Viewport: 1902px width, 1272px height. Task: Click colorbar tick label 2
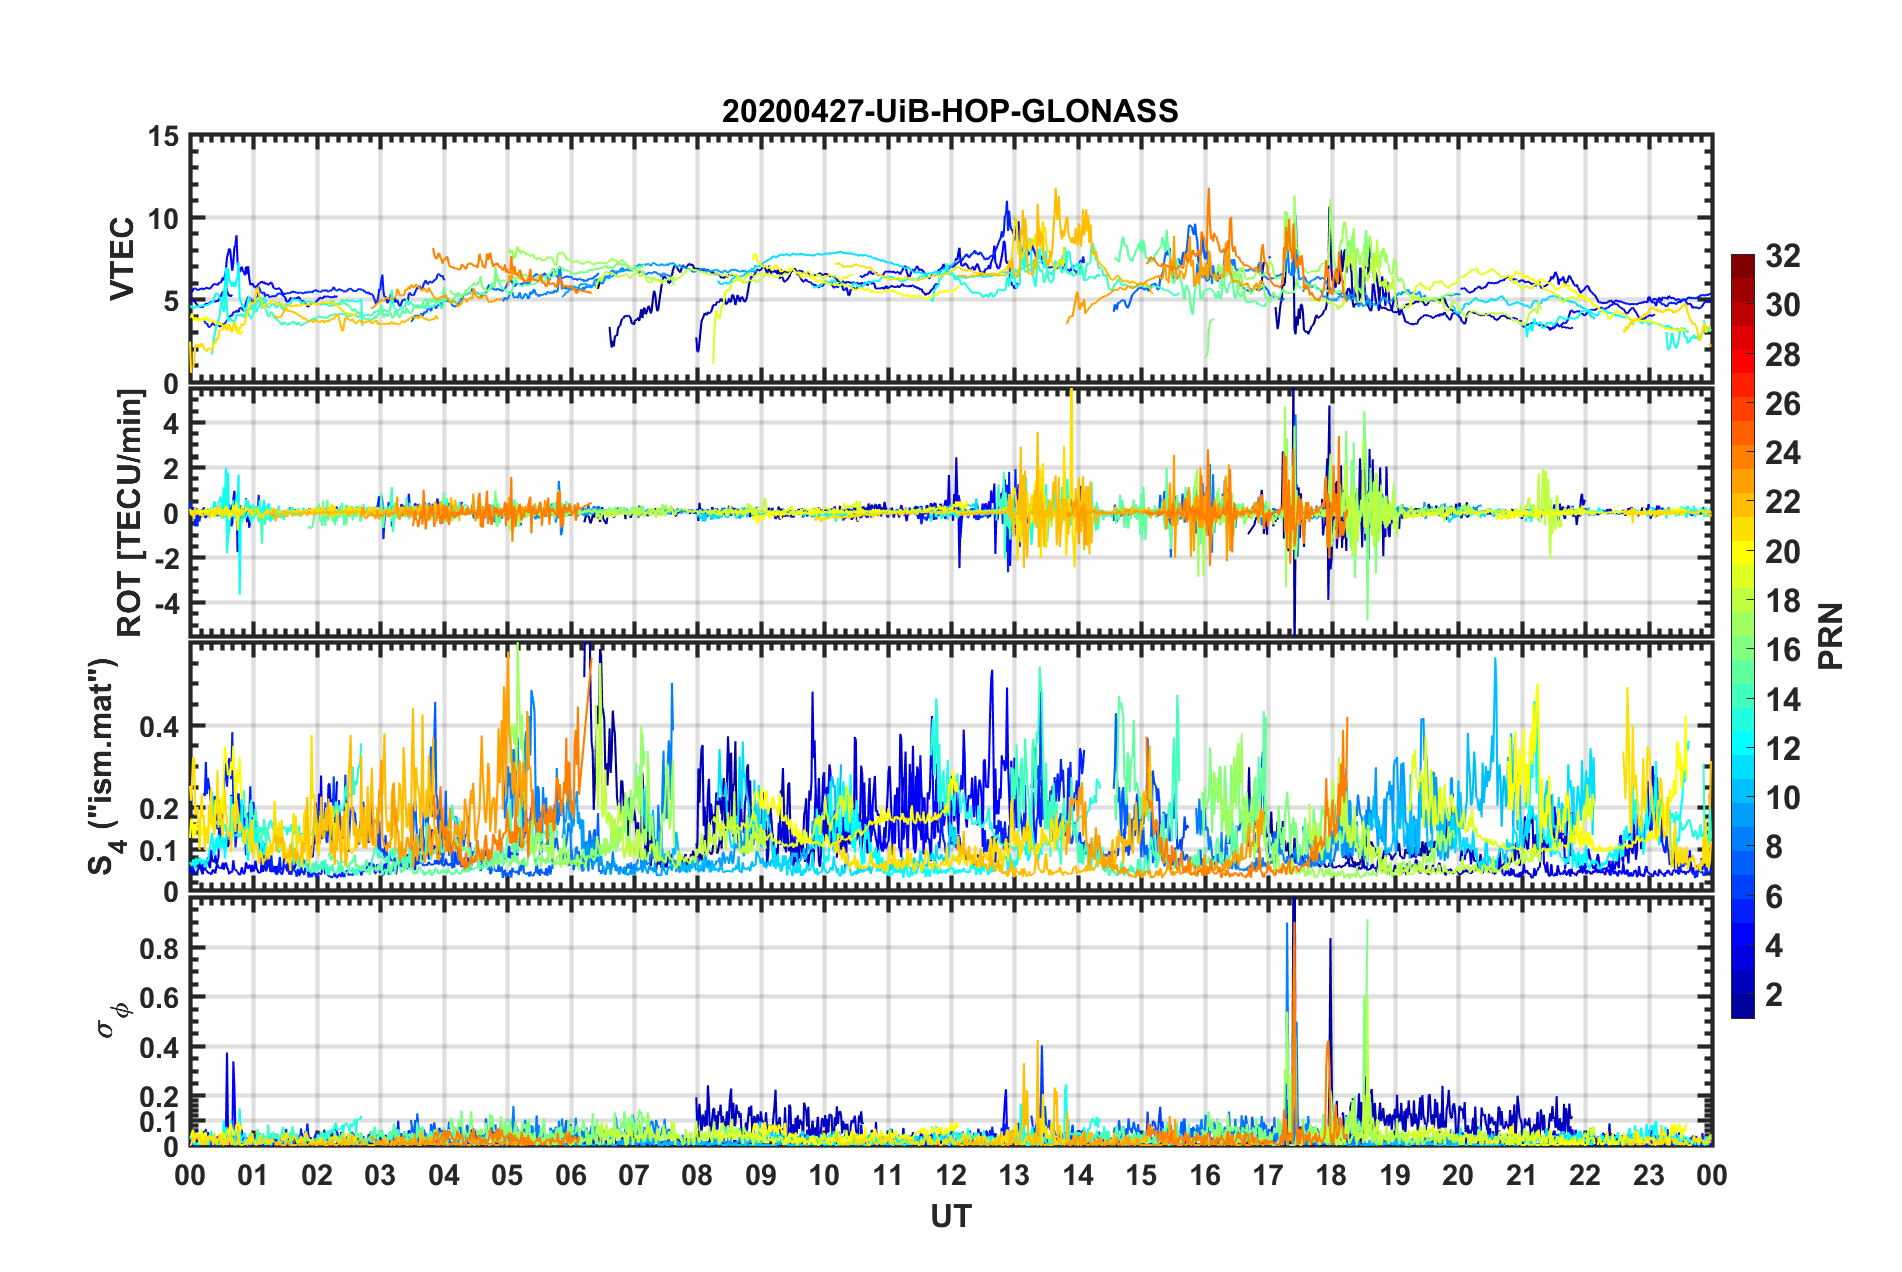1774,995
